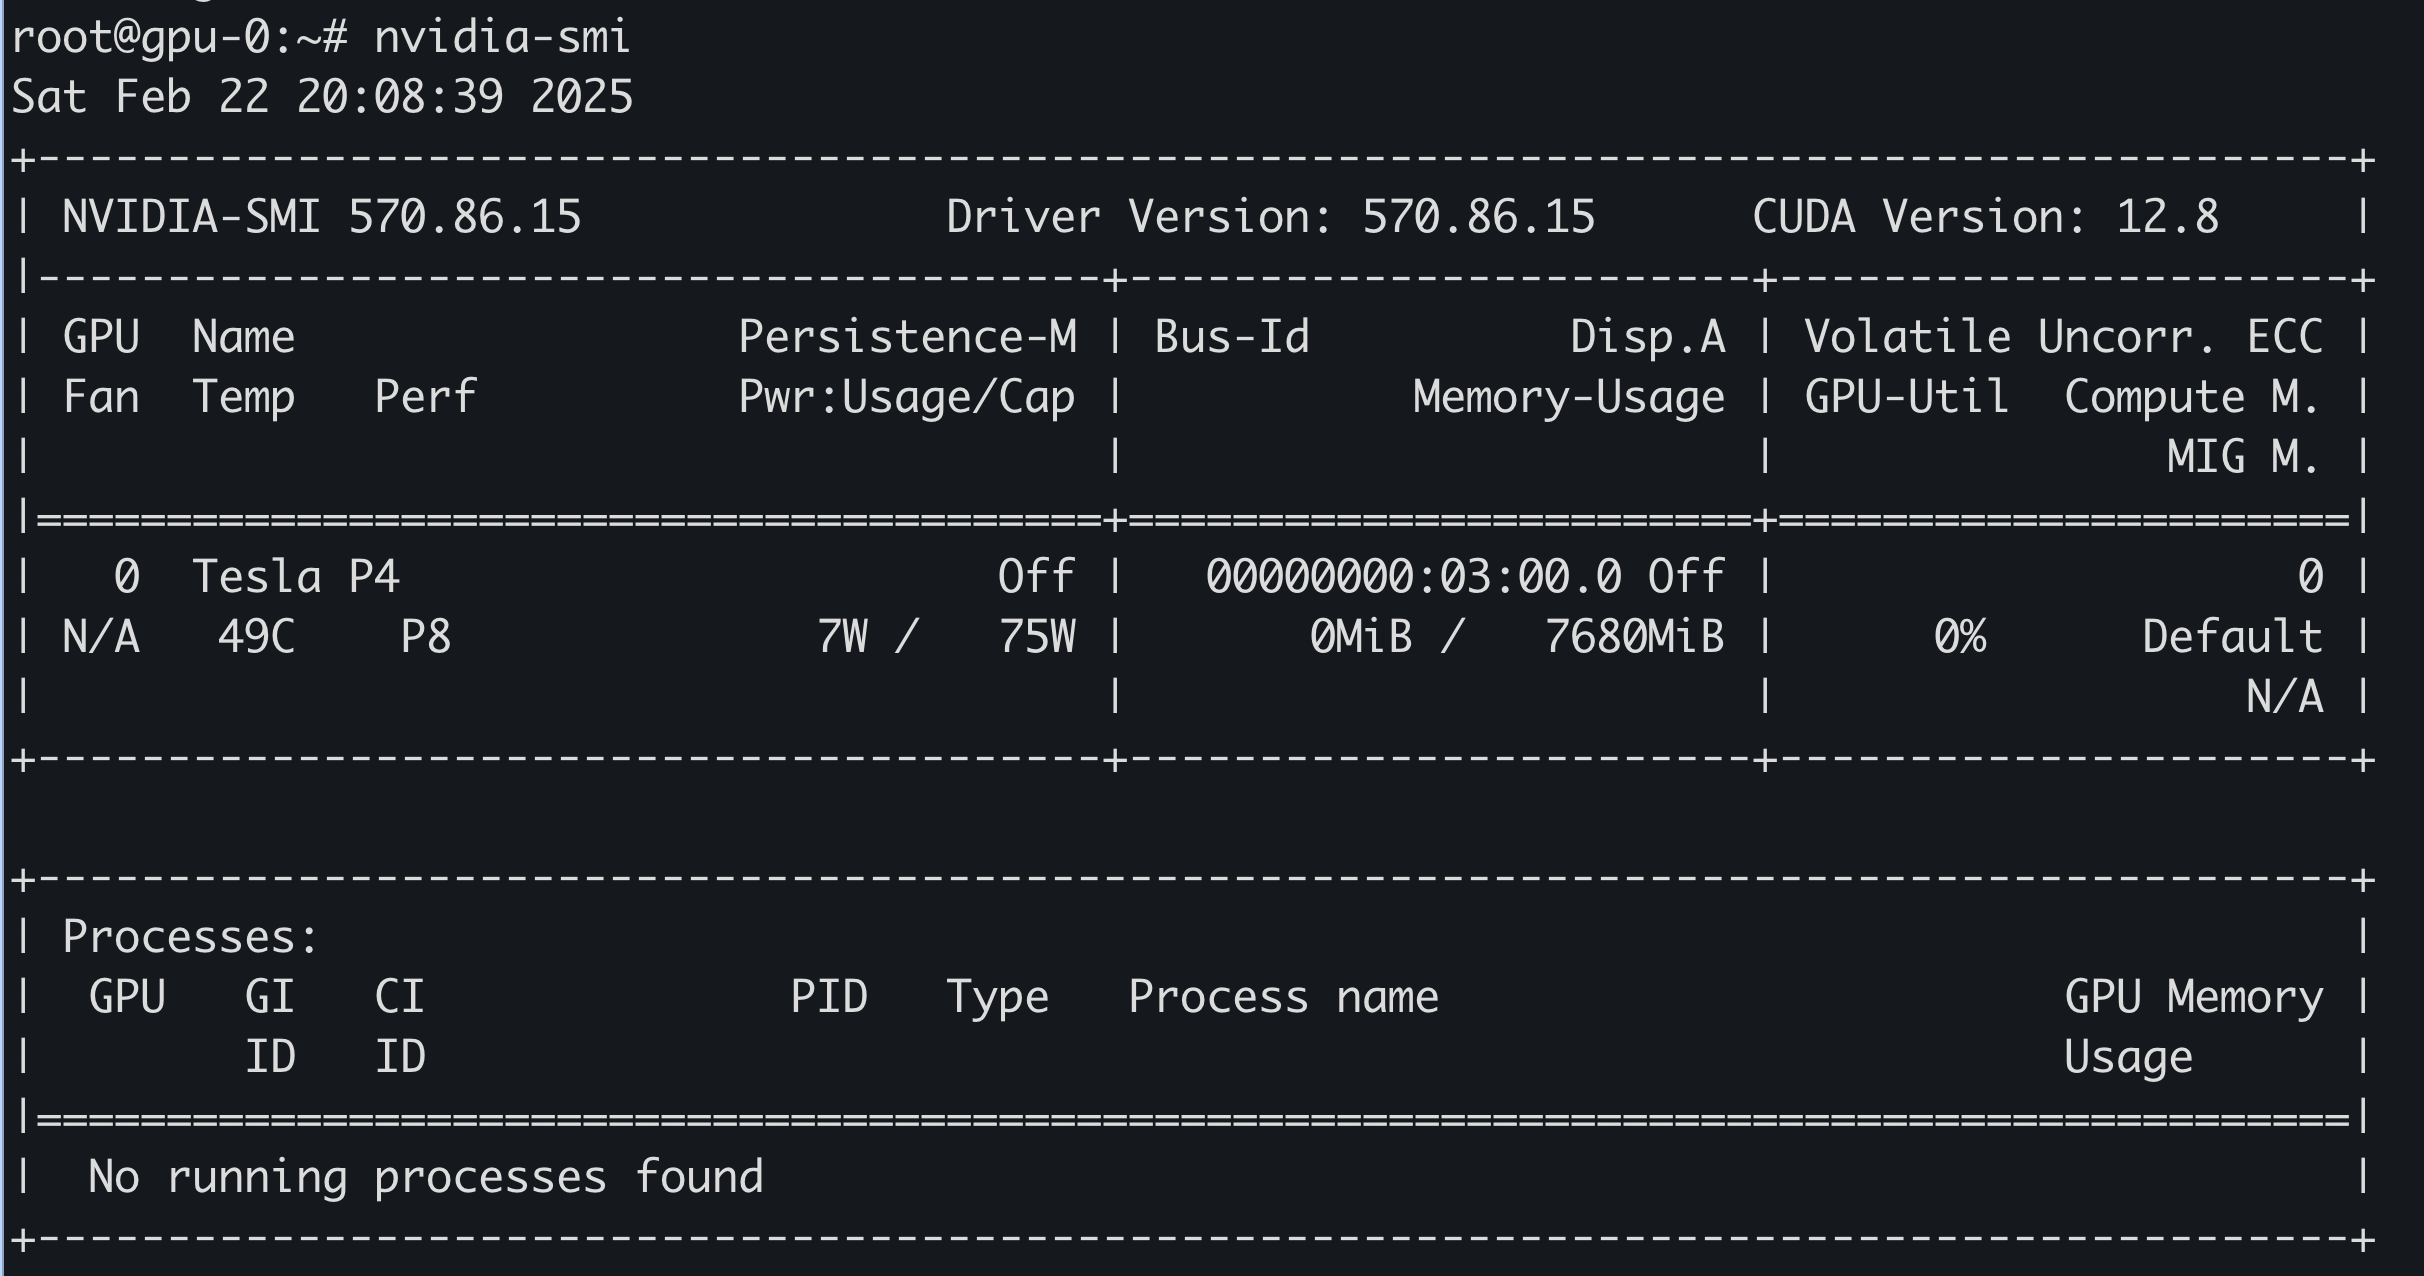
Task: Click the bus ID '00000000:03:00.0'
Action: pyautogui.click(x=1413, y=577)
